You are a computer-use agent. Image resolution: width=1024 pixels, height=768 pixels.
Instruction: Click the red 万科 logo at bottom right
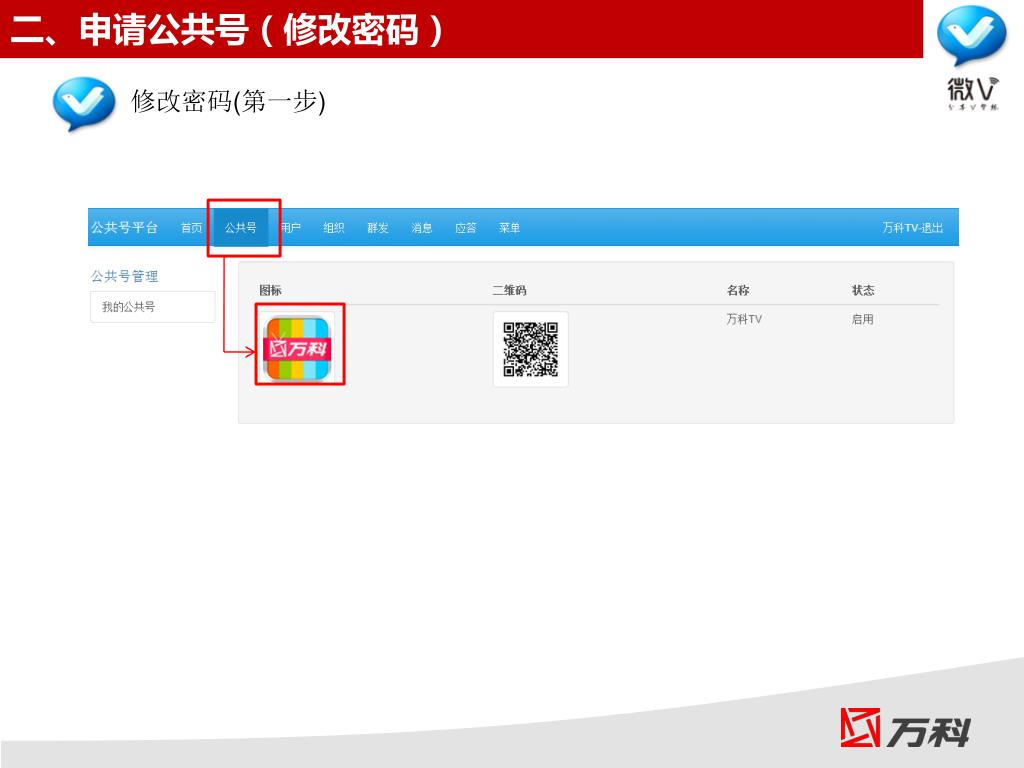(x=905, y=728)
